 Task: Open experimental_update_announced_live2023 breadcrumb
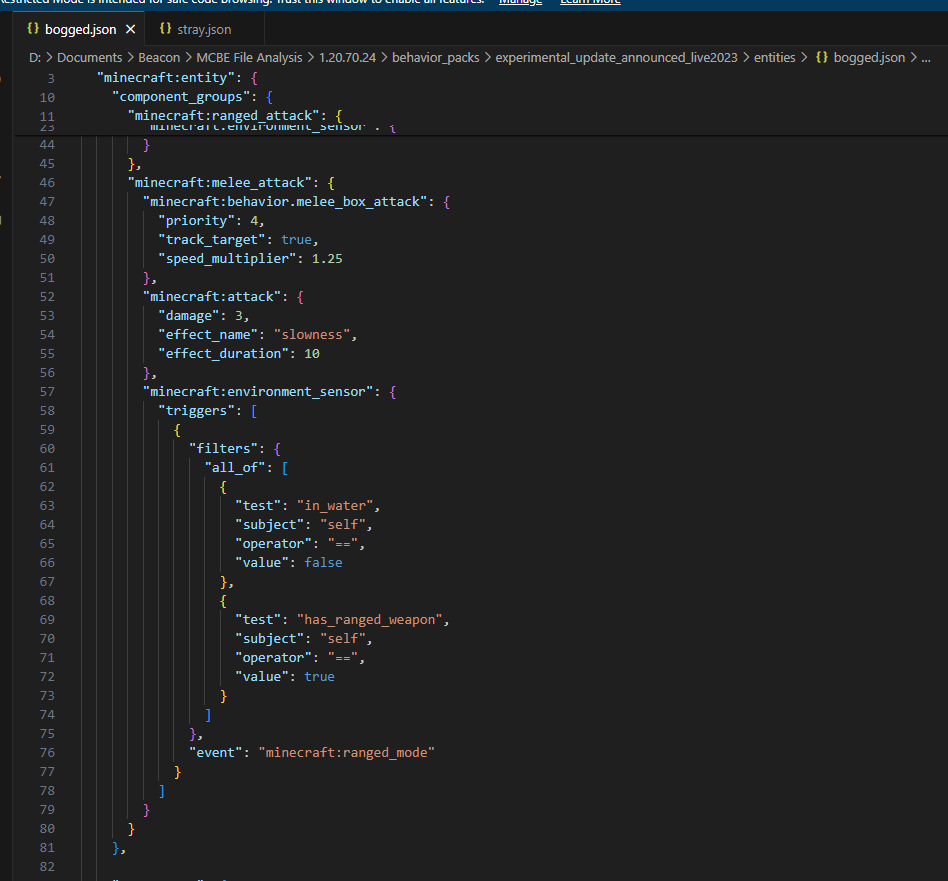[617, 58]
